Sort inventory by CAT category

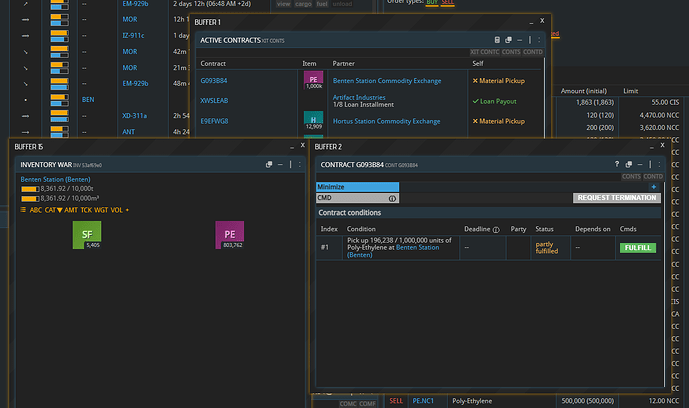click(53, 210)
